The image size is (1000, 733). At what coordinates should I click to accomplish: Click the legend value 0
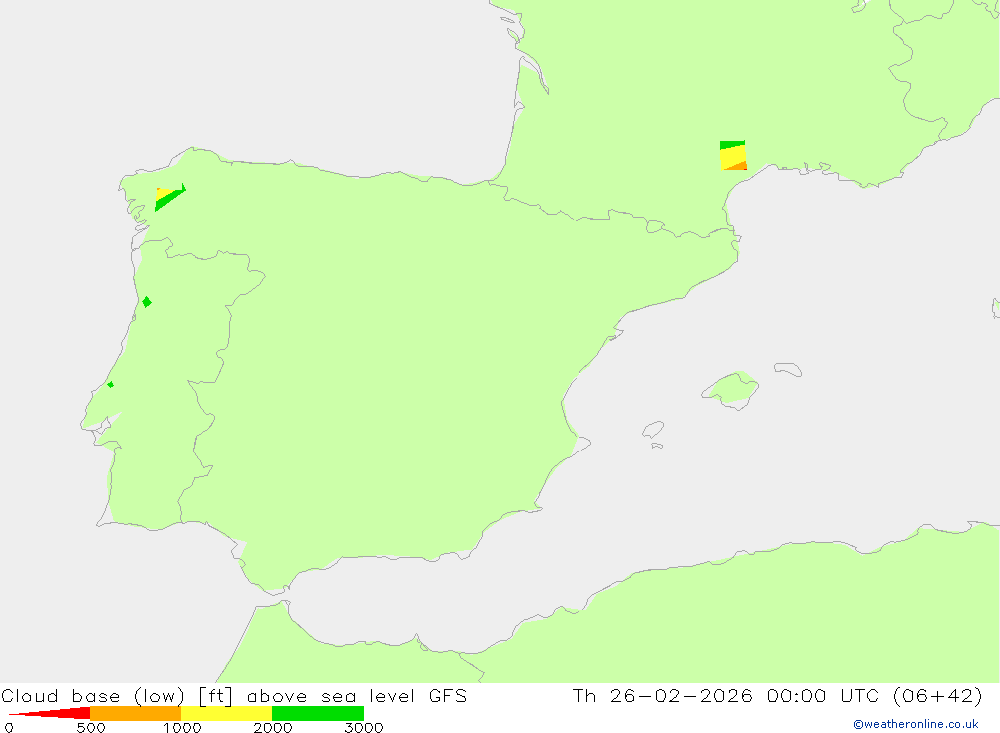point(9,727)
